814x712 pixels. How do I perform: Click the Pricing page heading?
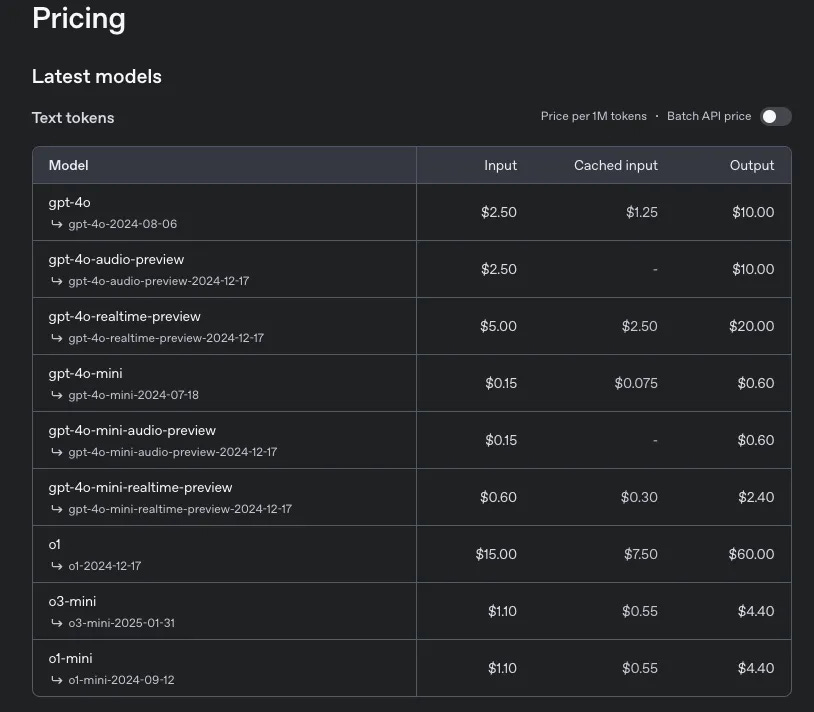(x=79, y=19)
